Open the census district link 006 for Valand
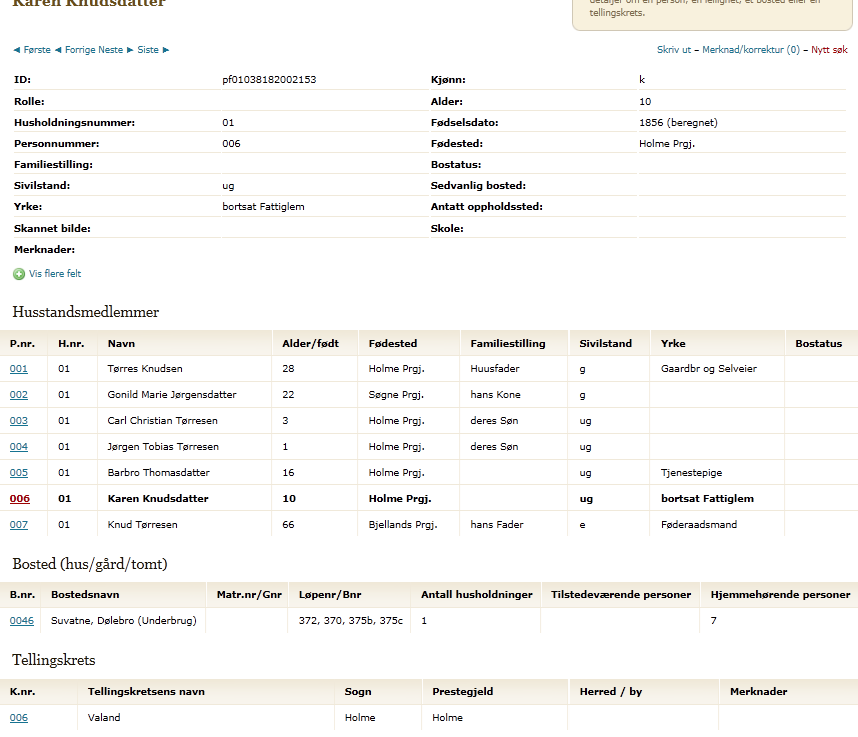This screenshot has width=858, height=737. click(19, 717)
